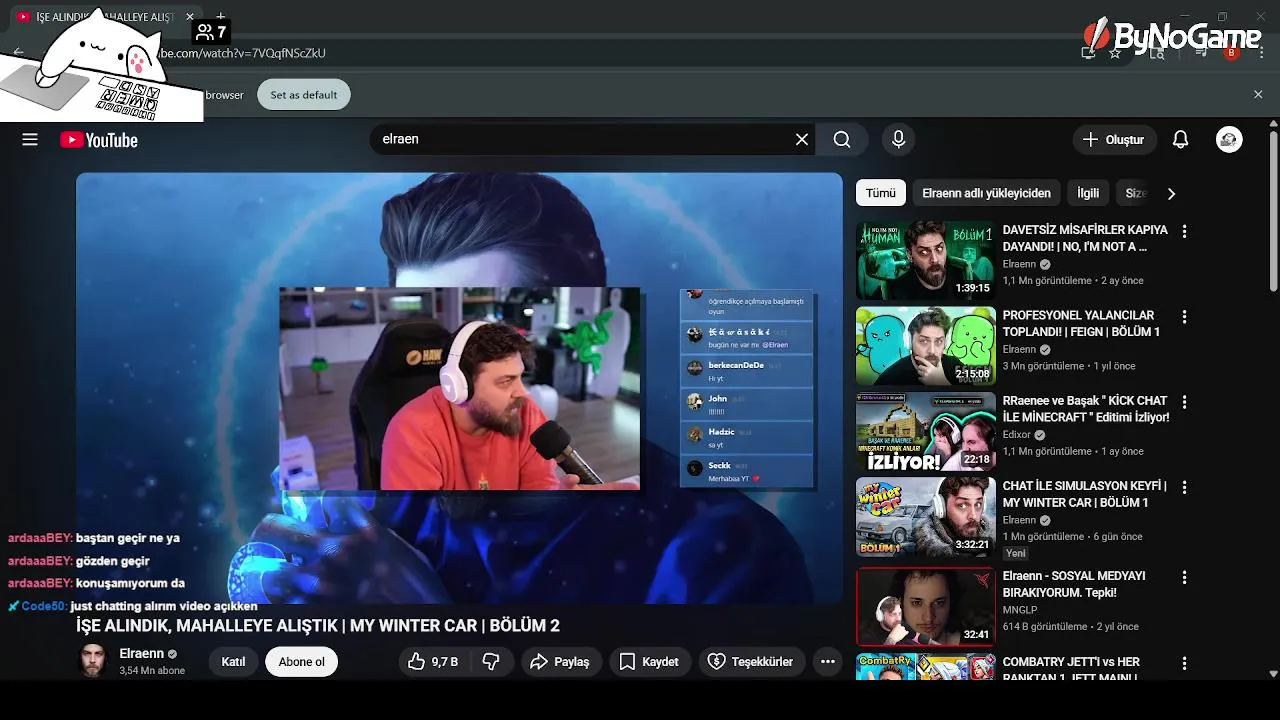
Task: Send thanks with the Teşekkürler button
Action: [751, 662]
